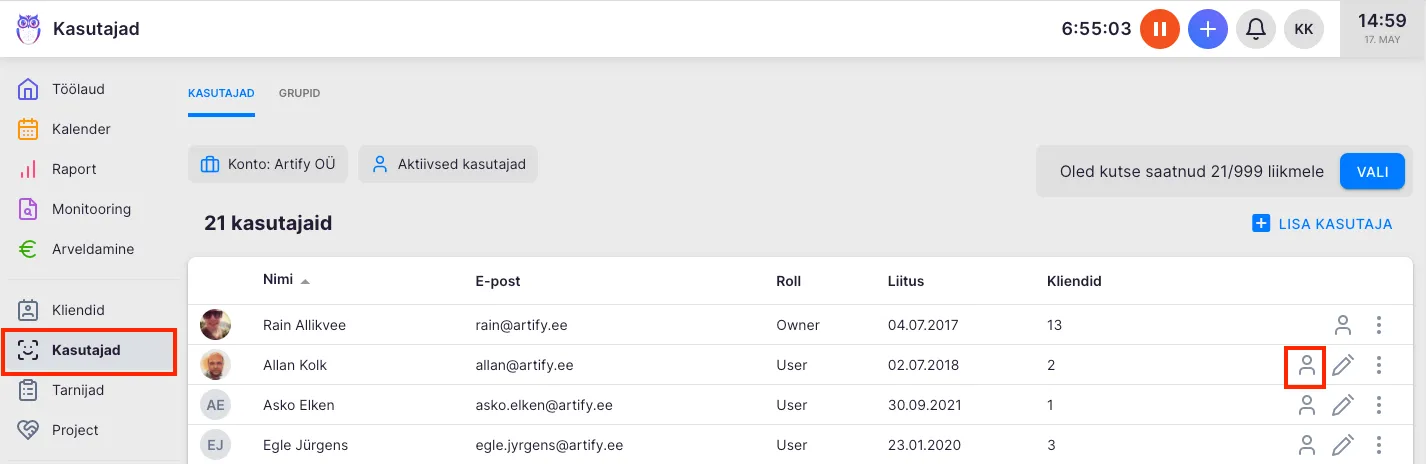The width and height of the screenshot is (1426, 464).
Task: Select the Kasutajad tab
Action: point(221,94)
